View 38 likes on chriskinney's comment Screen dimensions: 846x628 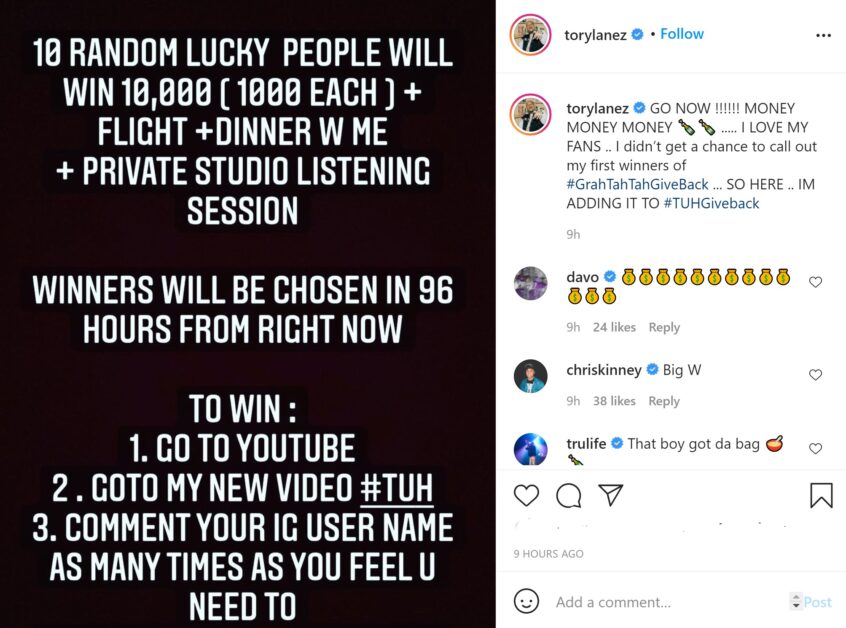pos(614,401)
